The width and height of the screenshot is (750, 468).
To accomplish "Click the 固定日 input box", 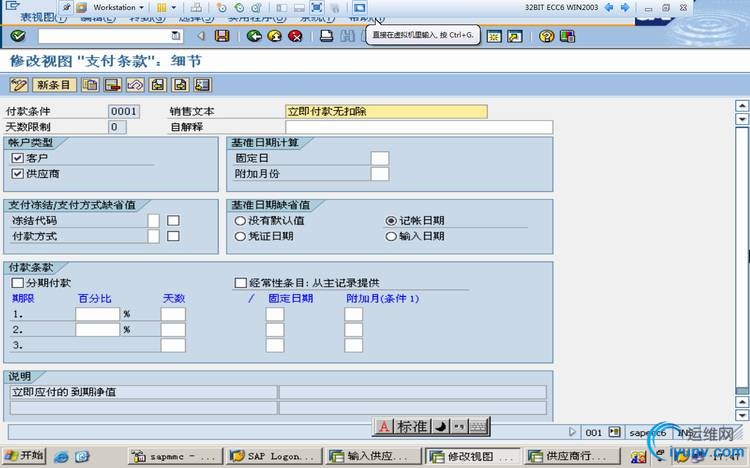I will 380,158.
